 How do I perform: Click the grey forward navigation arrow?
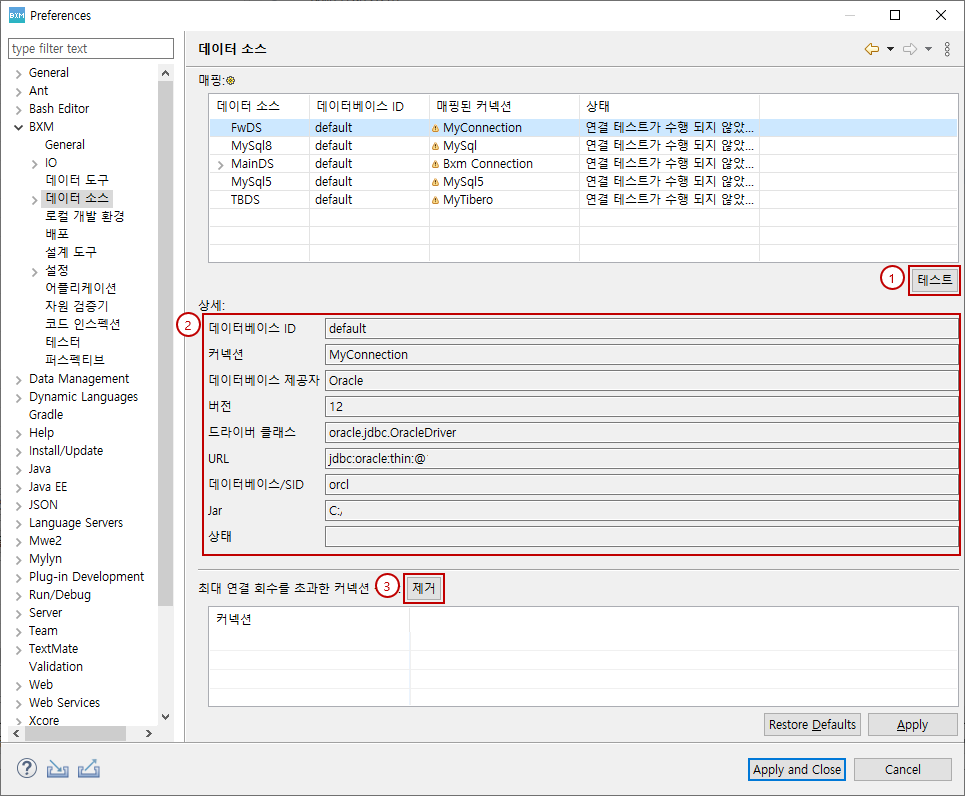point(910,49)
